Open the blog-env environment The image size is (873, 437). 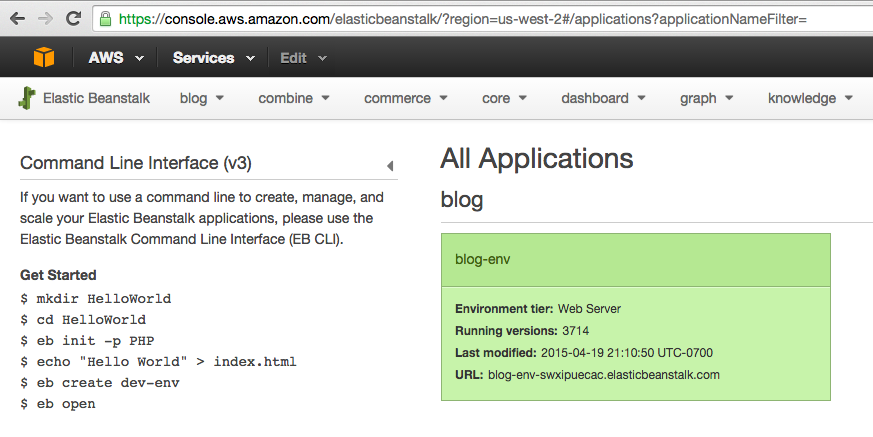[483, 259]
